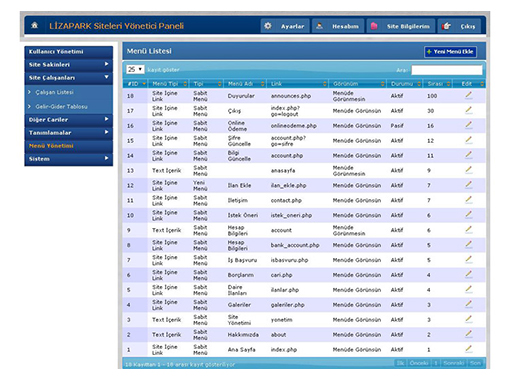Collapse the Site Çalışanları sidebar section
Viewport: 510px width, 380px height.
(x=69, y=77)
